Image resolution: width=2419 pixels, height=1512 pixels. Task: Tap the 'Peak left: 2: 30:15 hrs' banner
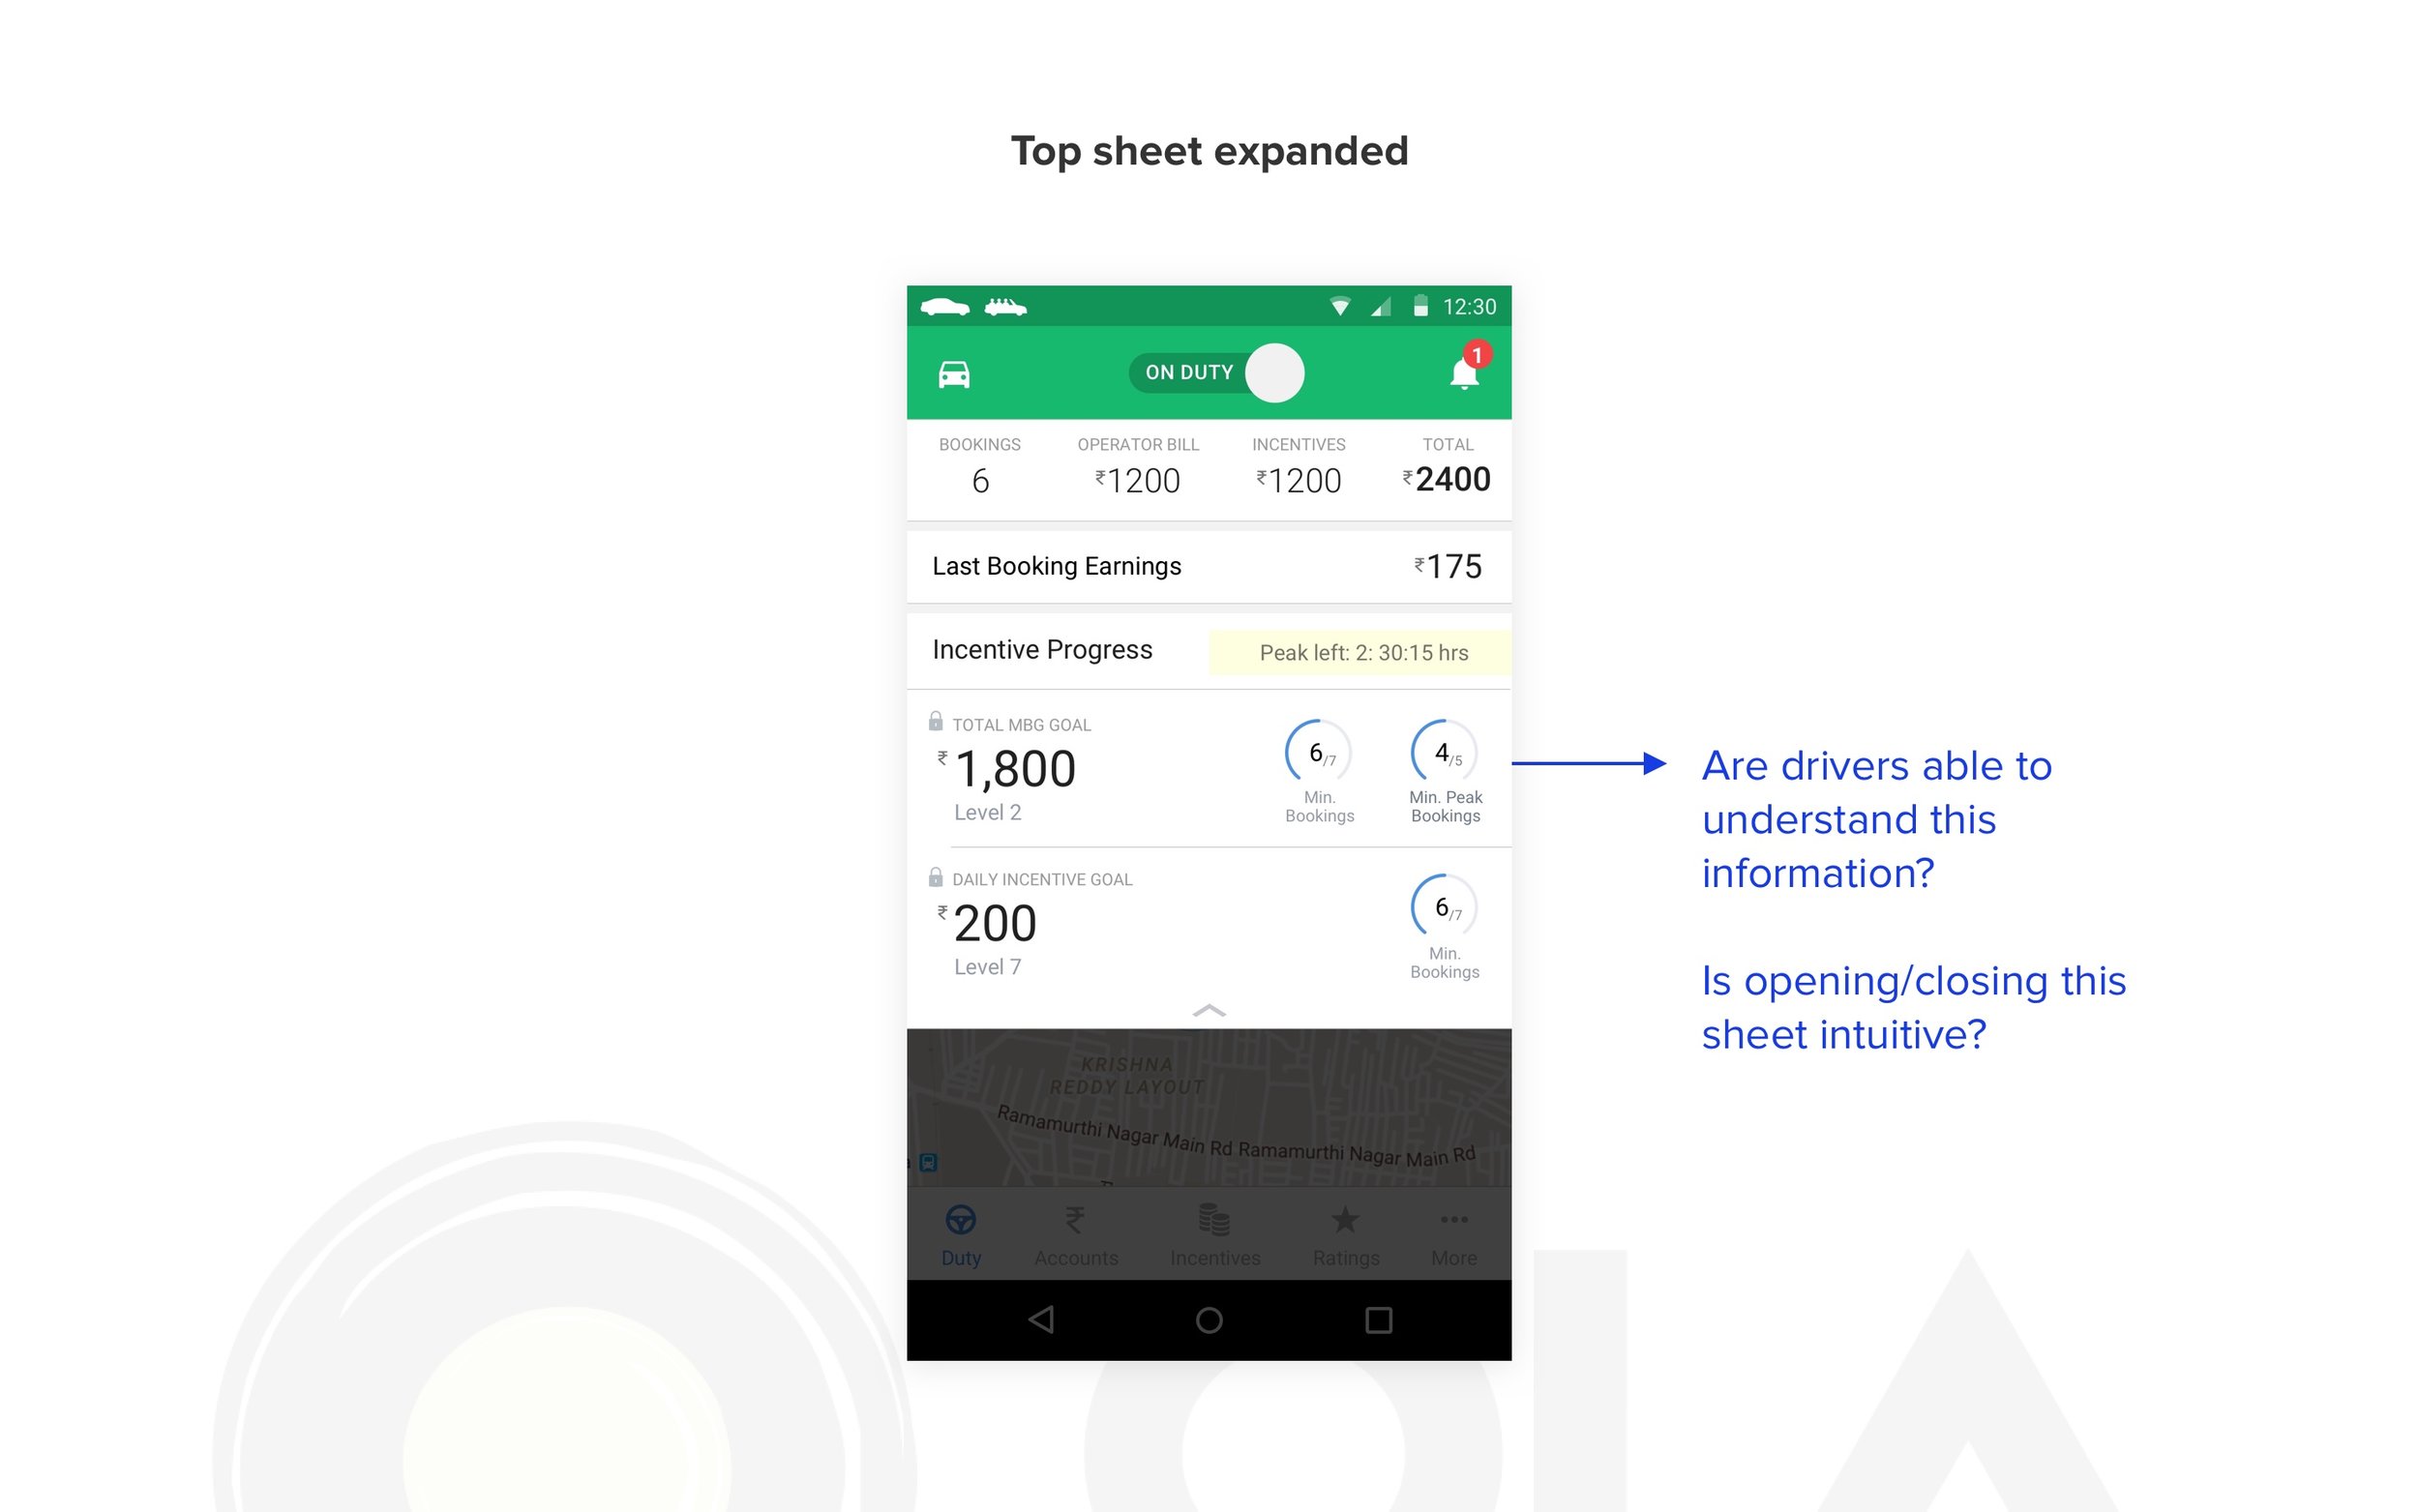pyautogui.click(x=1360, y=653)
